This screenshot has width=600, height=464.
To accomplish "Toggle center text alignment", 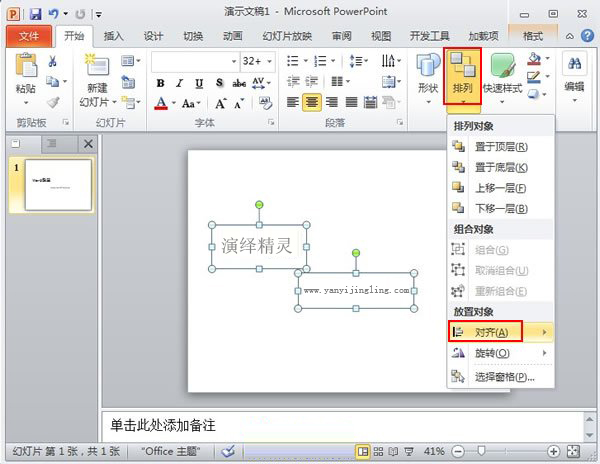I will 312,102.
